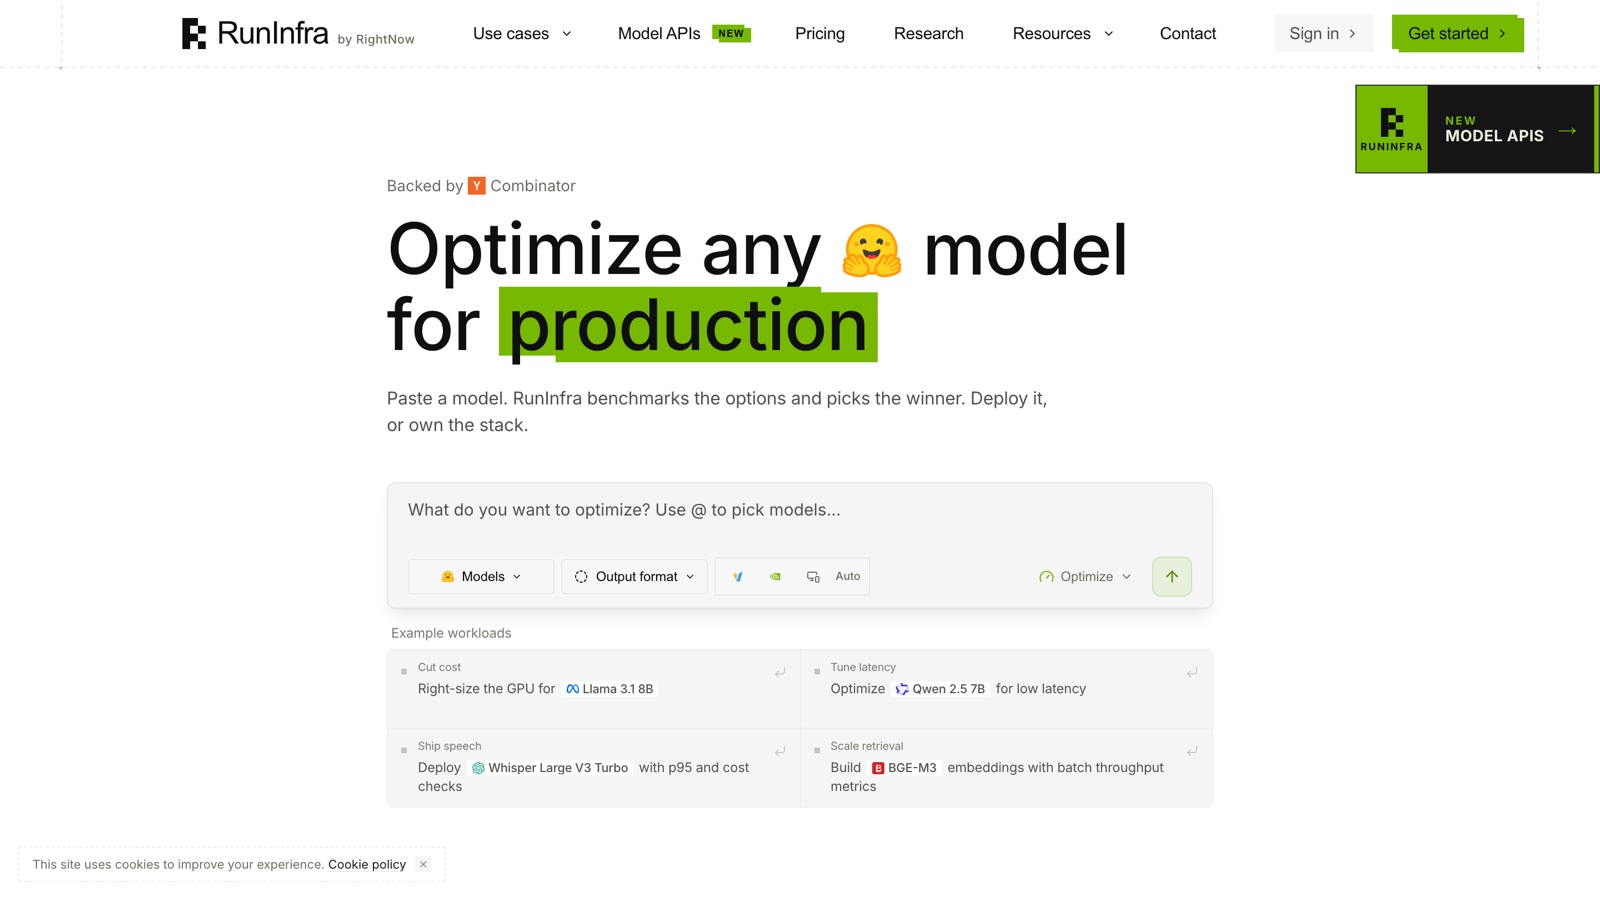Open Model APIs nav item
The image size is (1600, 900).
[x=684, y=33]
